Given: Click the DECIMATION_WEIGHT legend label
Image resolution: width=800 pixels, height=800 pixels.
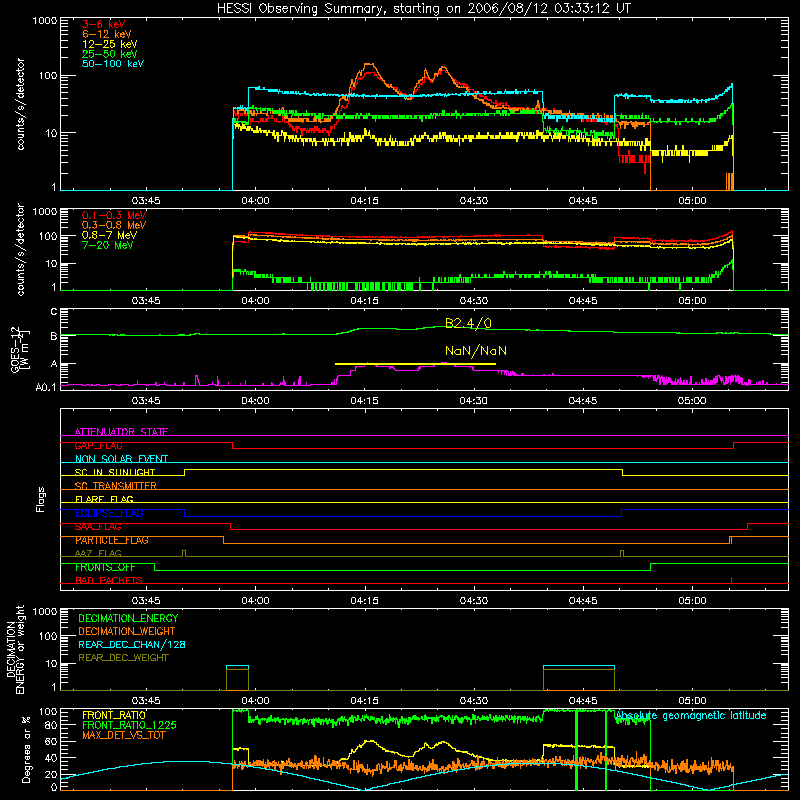Looking at the screenshot, I should [x=127, y=632].
